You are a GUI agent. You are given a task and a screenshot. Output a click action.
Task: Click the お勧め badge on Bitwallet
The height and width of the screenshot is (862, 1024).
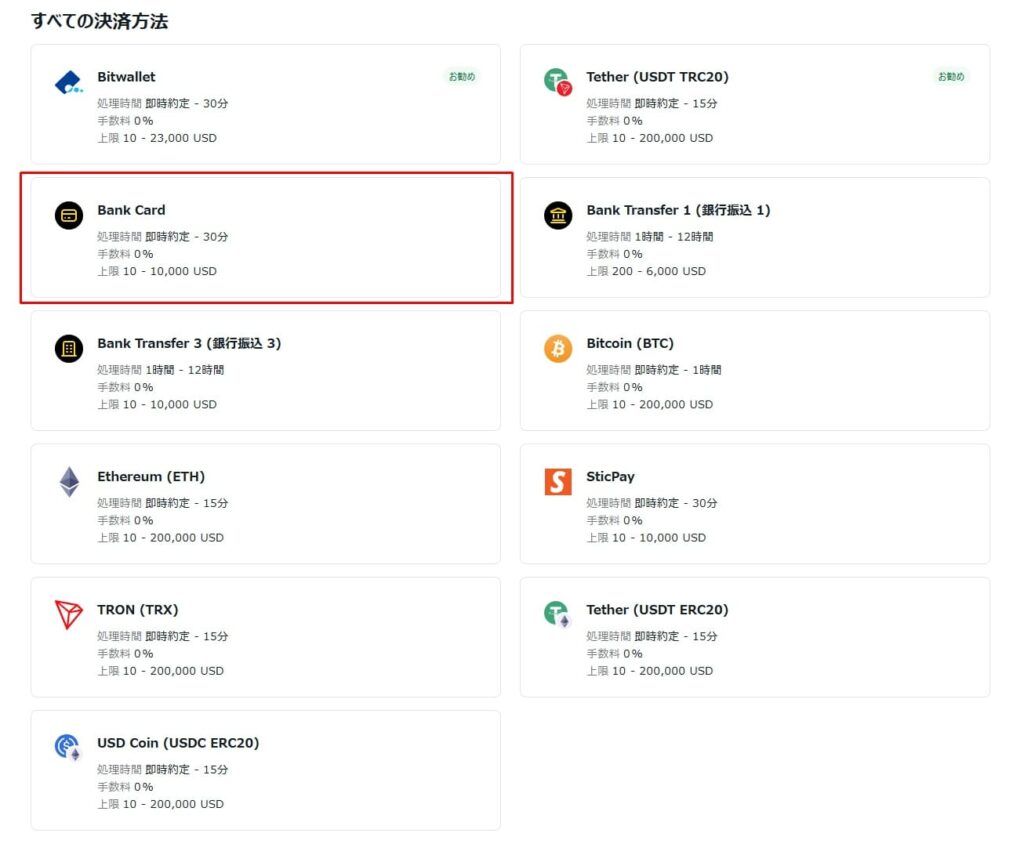pyautogui.click(x=461, y=76)
